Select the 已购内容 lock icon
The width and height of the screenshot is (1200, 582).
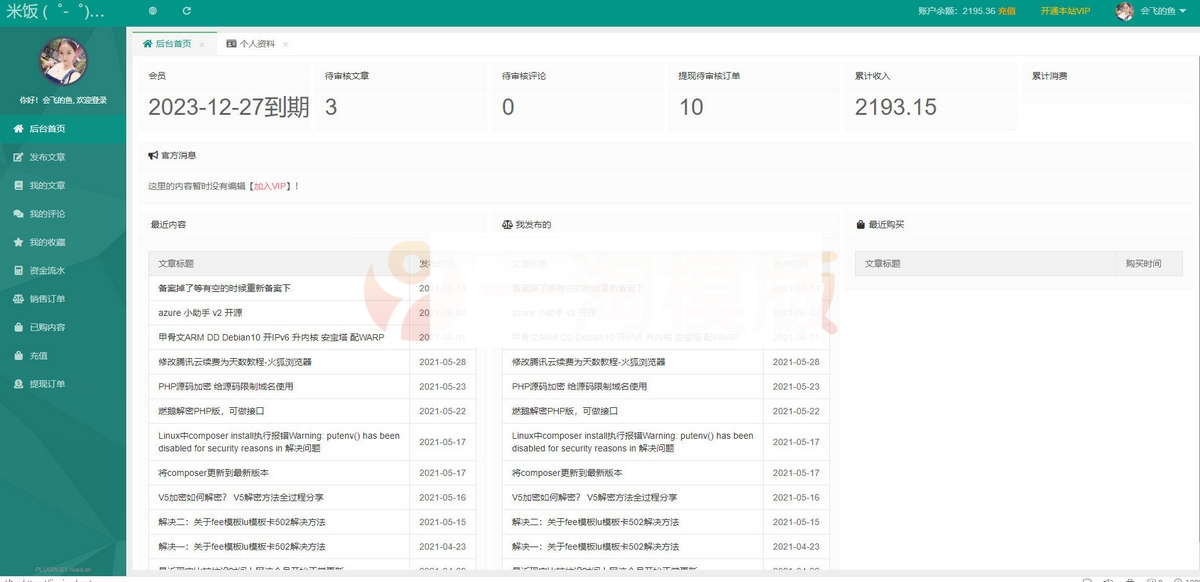(18, 326)
